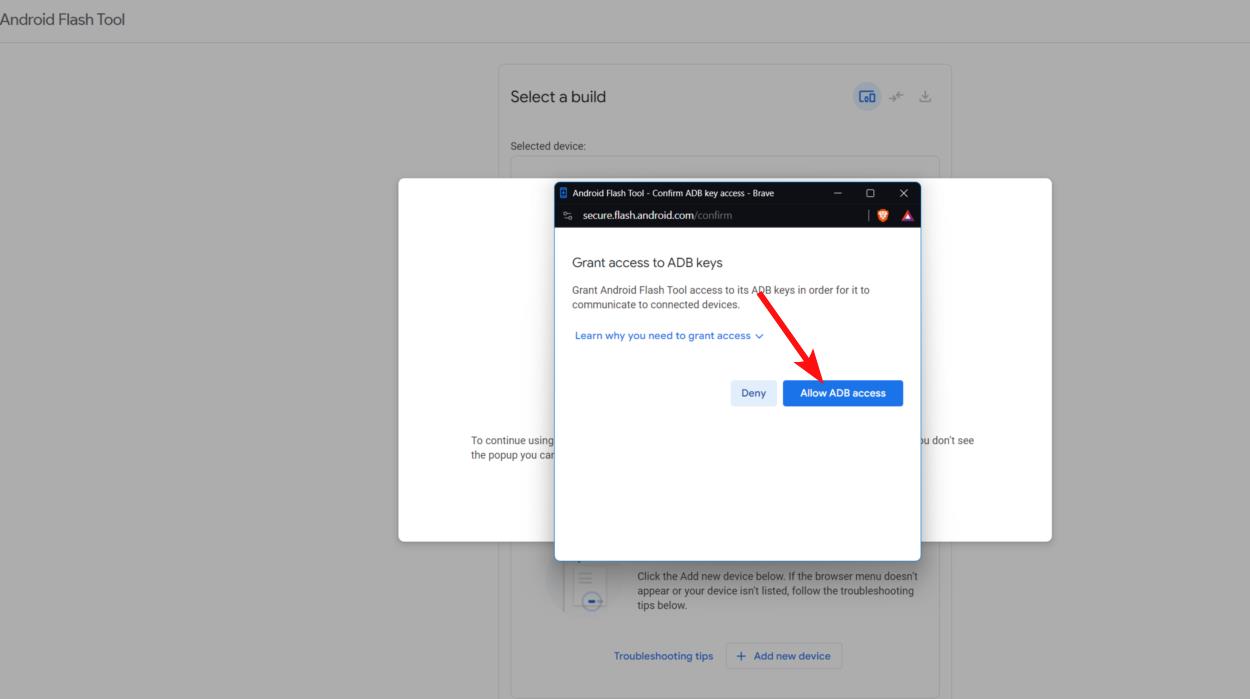Screen dimensions: 1250x699
Task: Click the Allow ADB access button
Action: pos(842,393)
